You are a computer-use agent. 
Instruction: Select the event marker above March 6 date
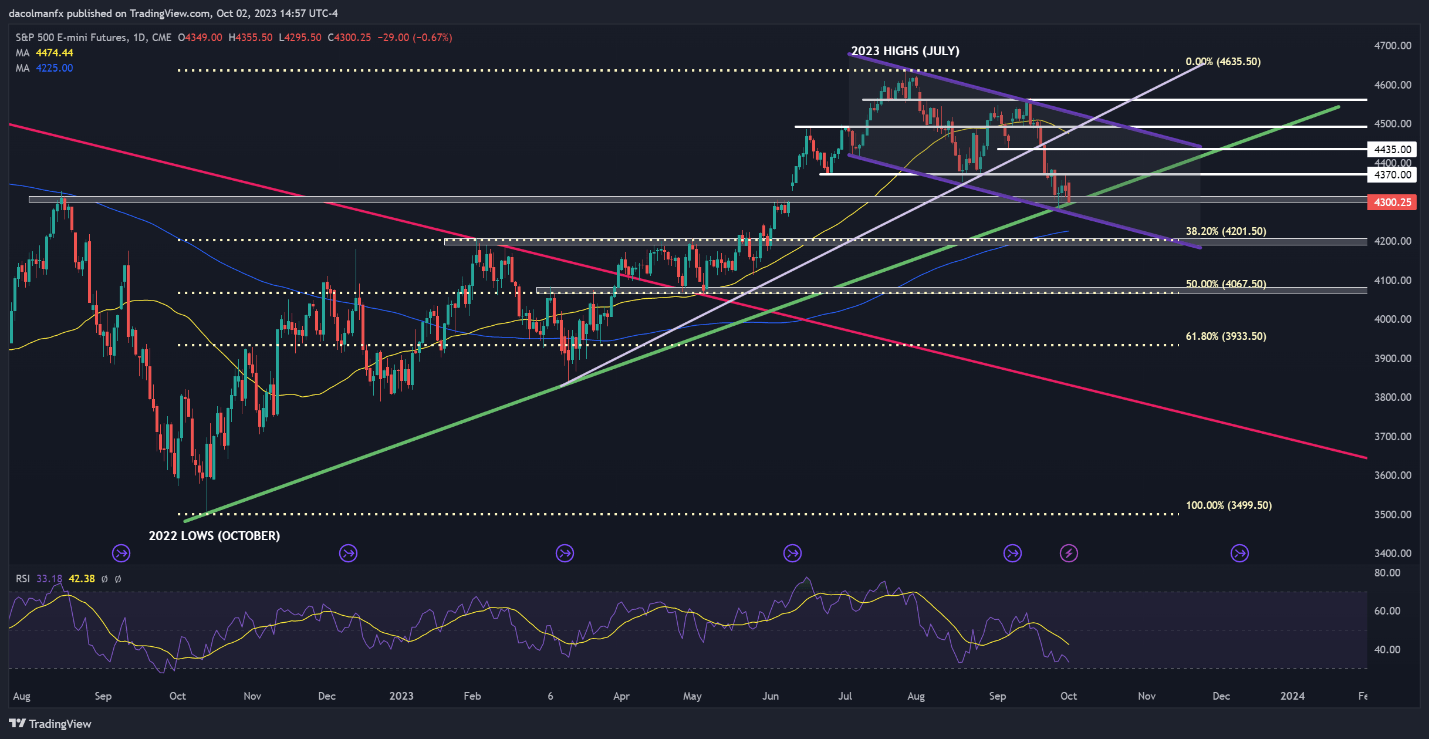click(564, 552)
